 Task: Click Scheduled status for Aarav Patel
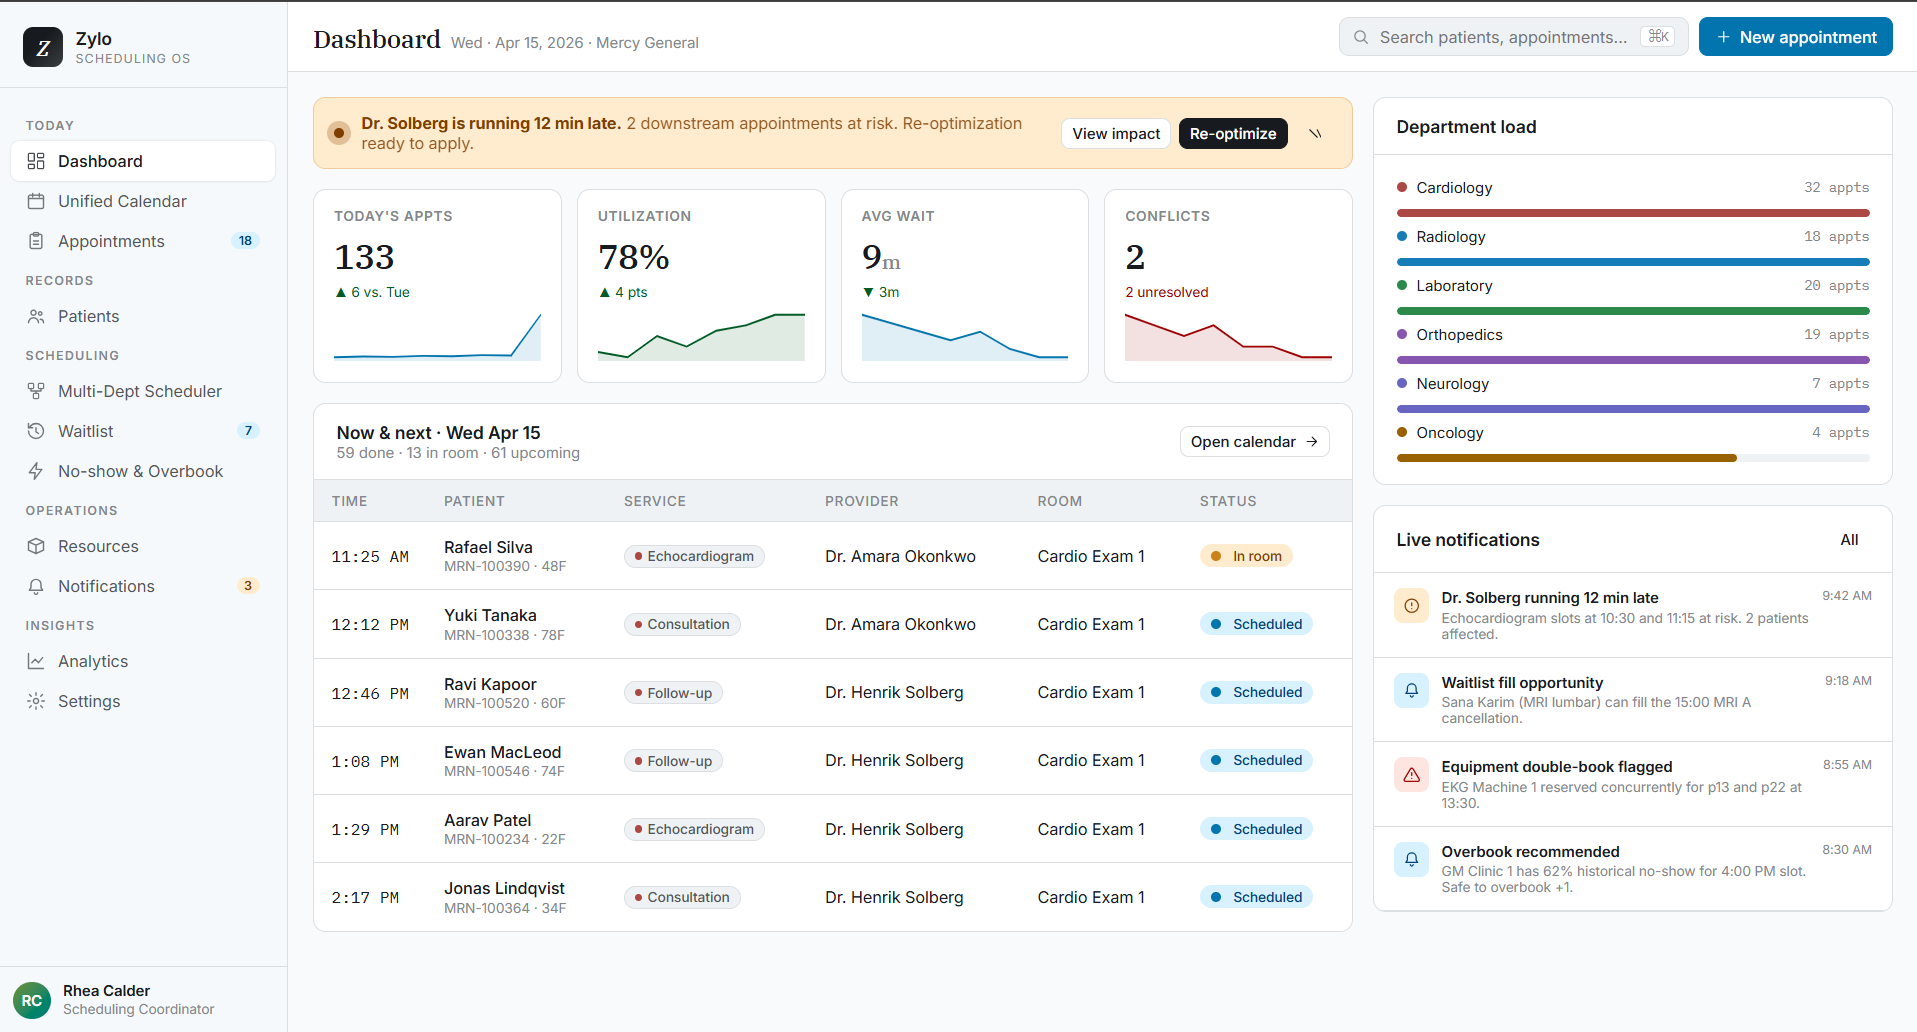(x=1256, y=829)
